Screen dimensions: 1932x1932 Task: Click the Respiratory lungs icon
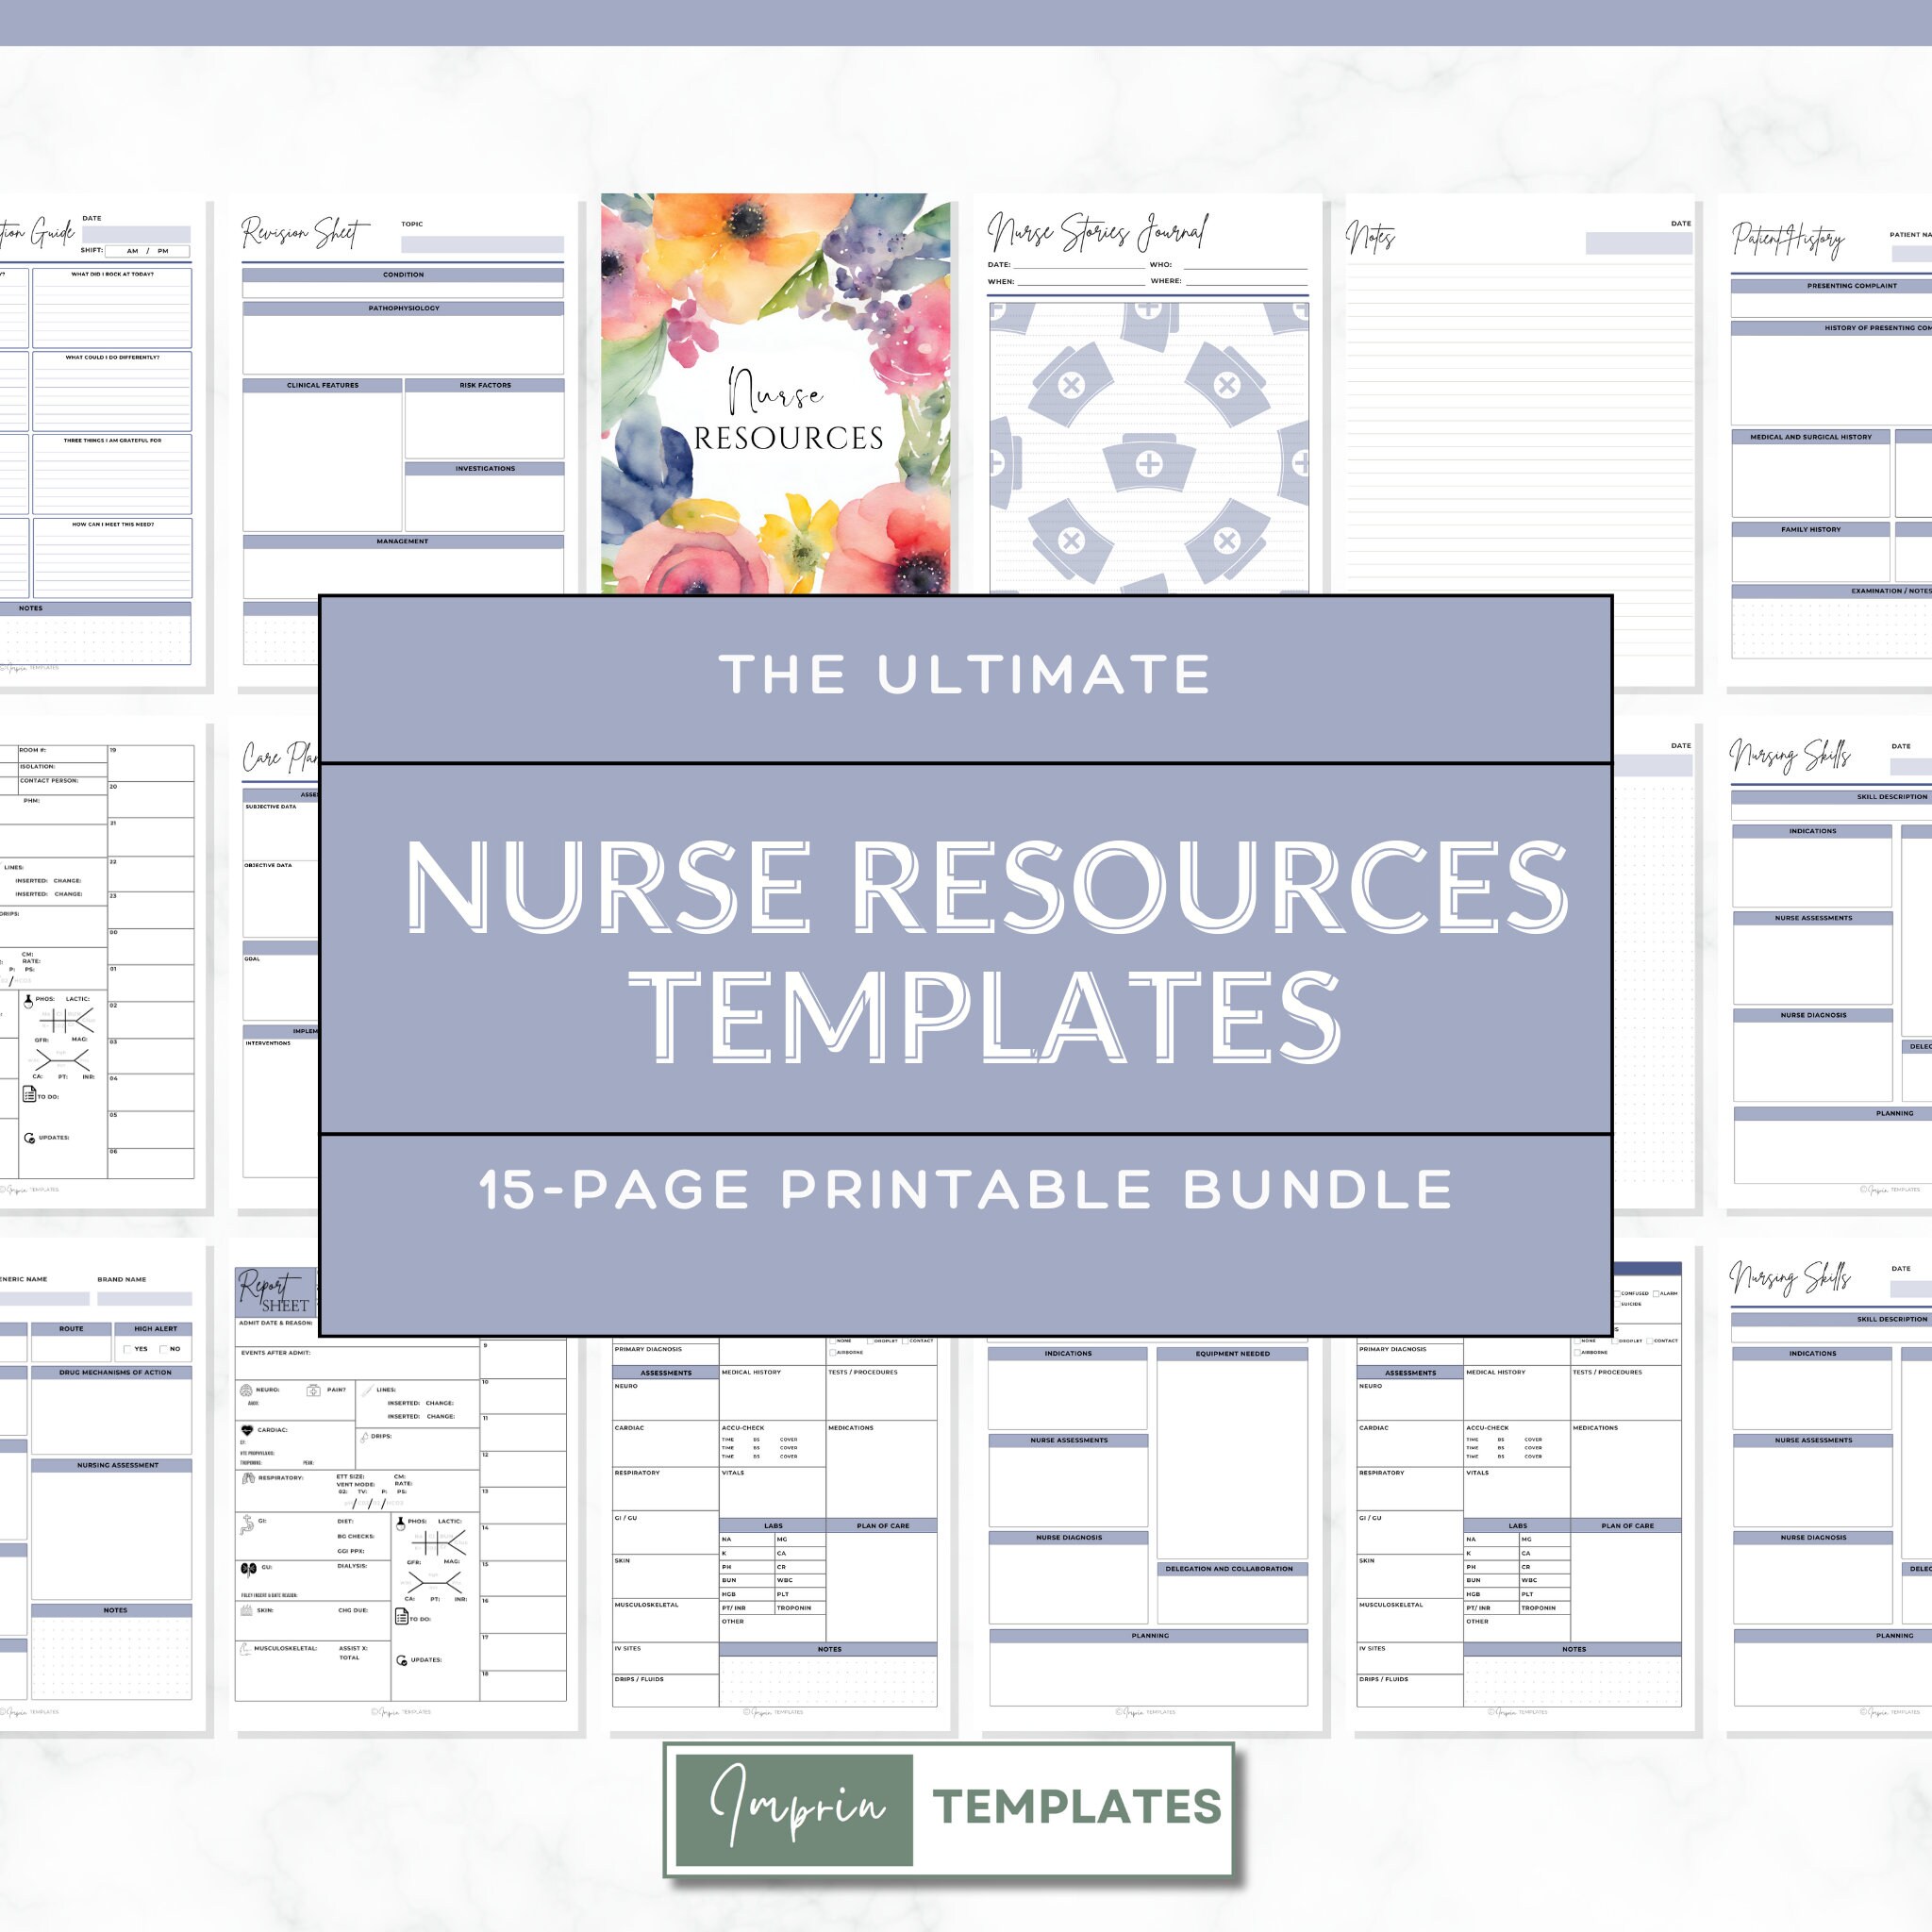tap(249, 1478)
